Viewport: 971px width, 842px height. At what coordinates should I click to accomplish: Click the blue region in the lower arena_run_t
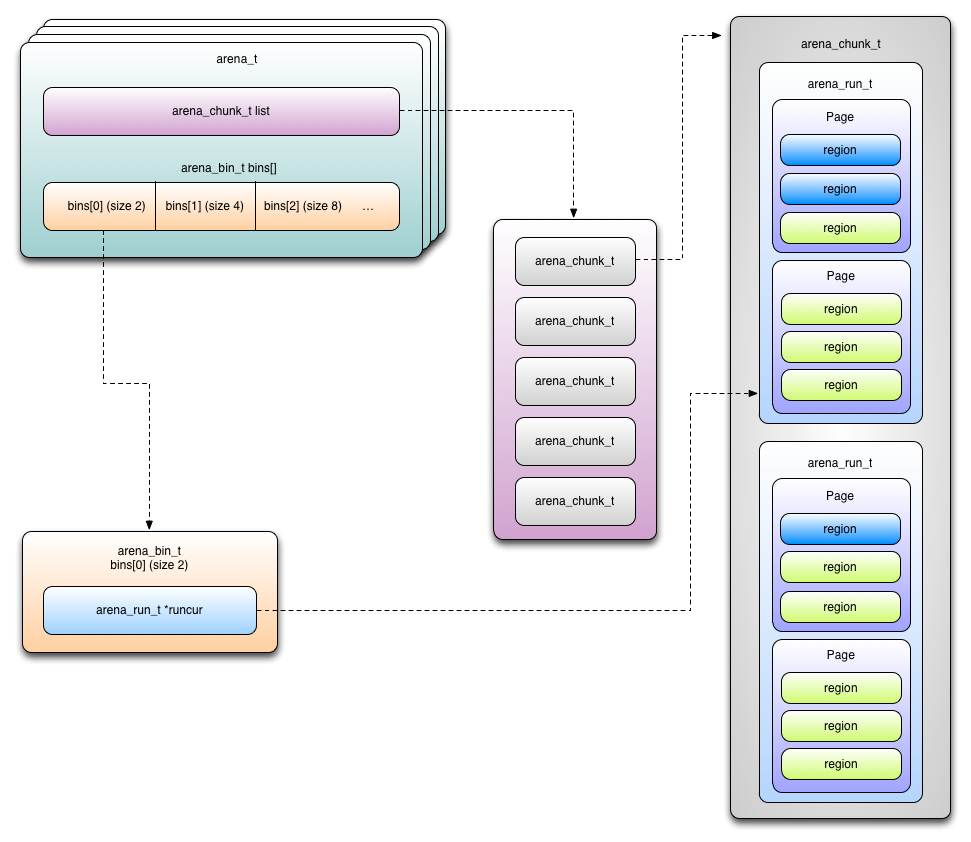(x=840, y=529)
